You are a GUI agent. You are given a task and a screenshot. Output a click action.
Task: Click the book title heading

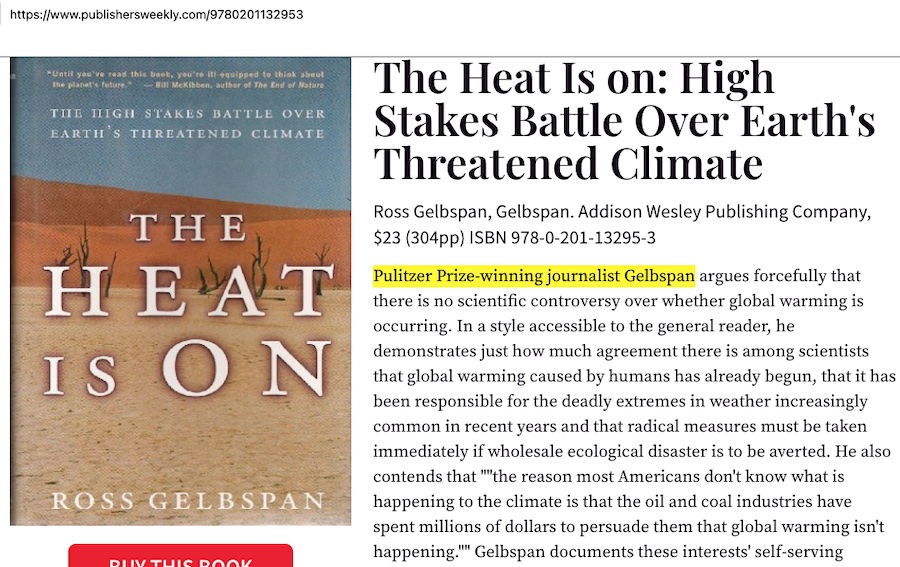(x=623, y=119)
